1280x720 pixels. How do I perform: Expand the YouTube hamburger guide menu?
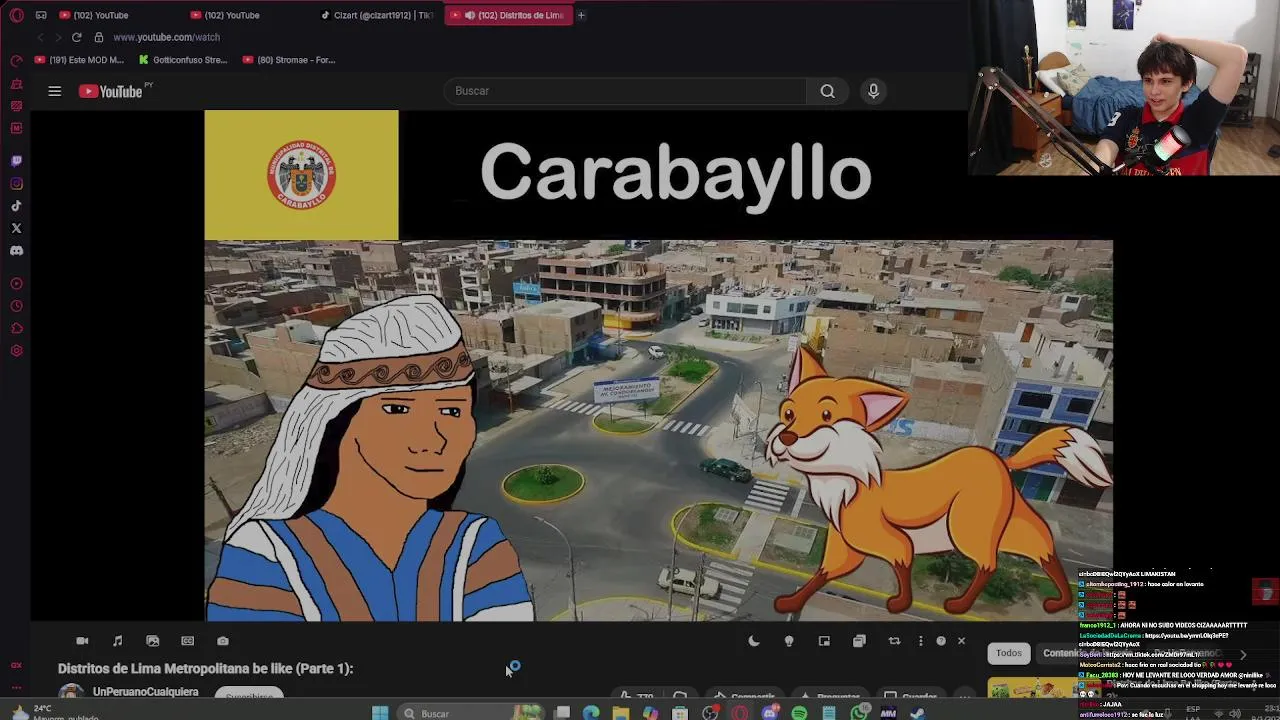(x=55, y=91)
